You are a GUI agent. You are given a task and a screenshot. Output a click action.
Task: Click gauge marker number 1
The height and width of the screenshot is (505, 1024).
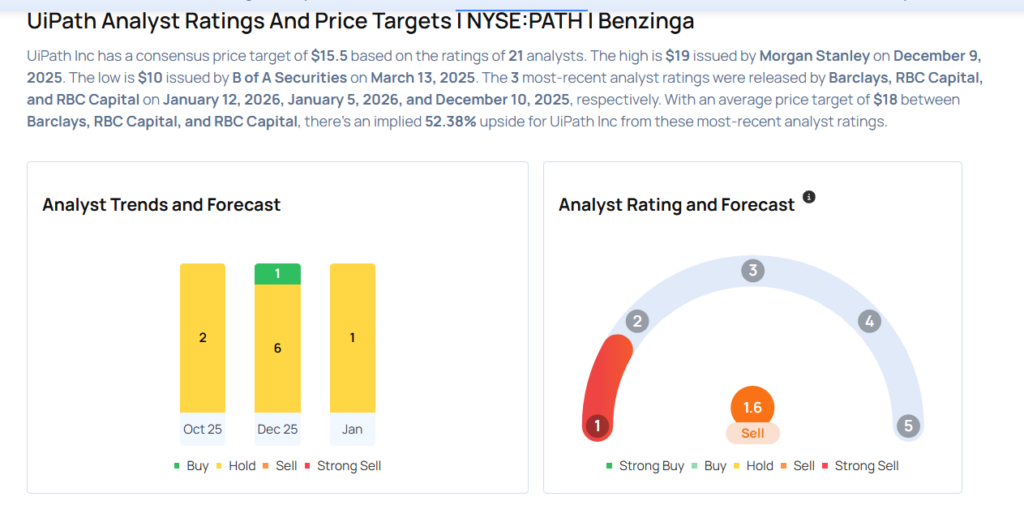597,426
